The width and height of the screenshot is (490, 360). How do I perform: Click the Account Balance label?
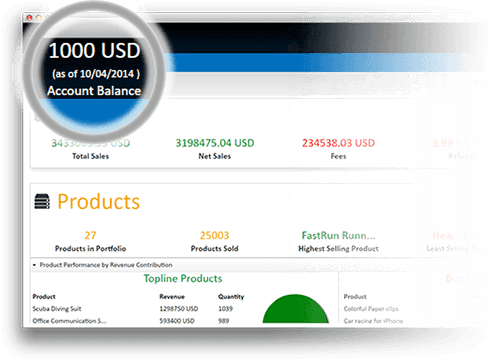tap(94, 91)
